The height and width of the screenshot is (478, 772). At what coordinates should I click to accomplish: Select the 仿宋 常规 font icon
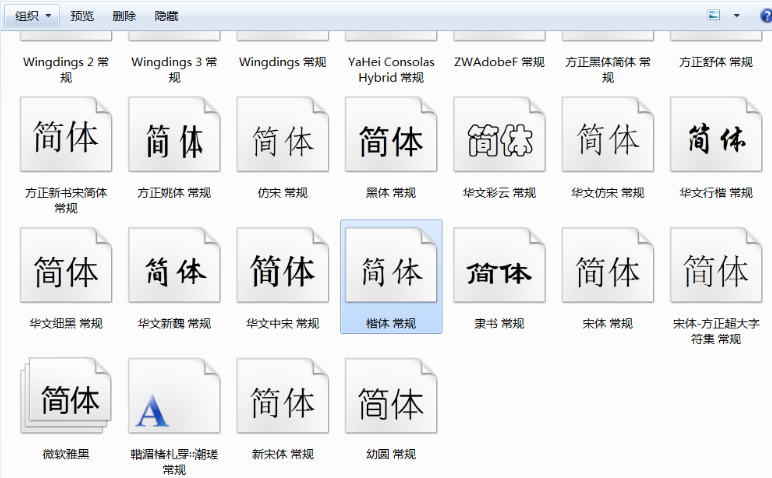pos(283,134)
